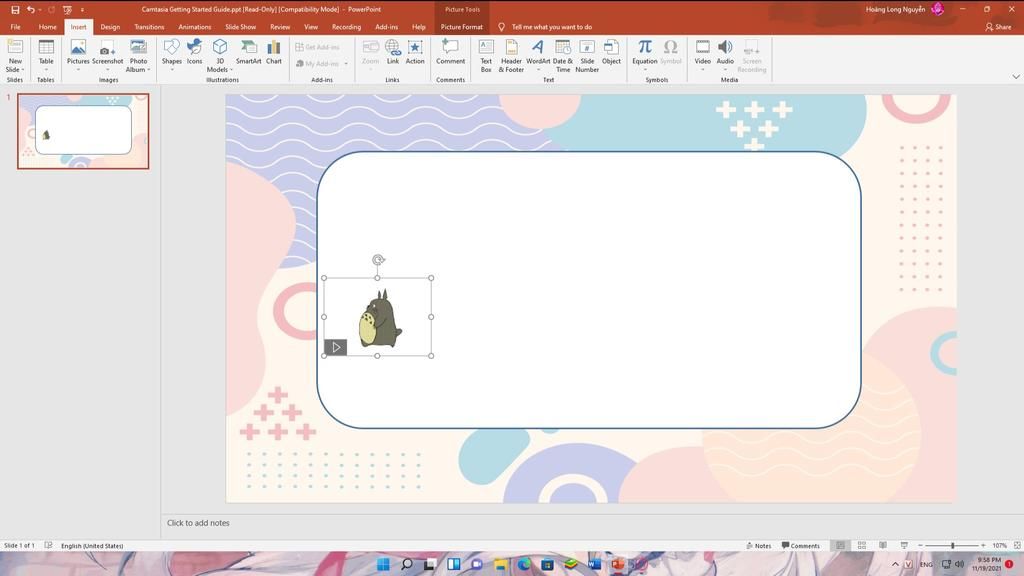This screenshot has width=1024, height=576.
Task: Insert 3D Models
Action: [x=219, y=55]
